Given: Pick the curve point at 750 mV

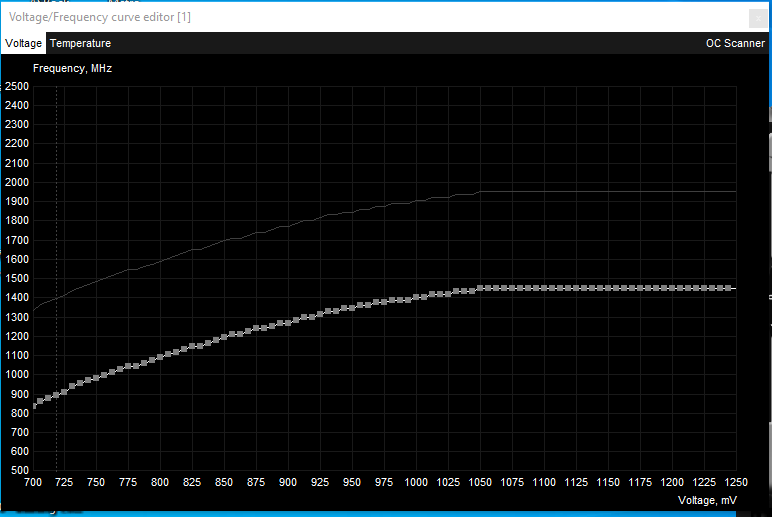Looking at the screenshot, I should tap(96, 378).
